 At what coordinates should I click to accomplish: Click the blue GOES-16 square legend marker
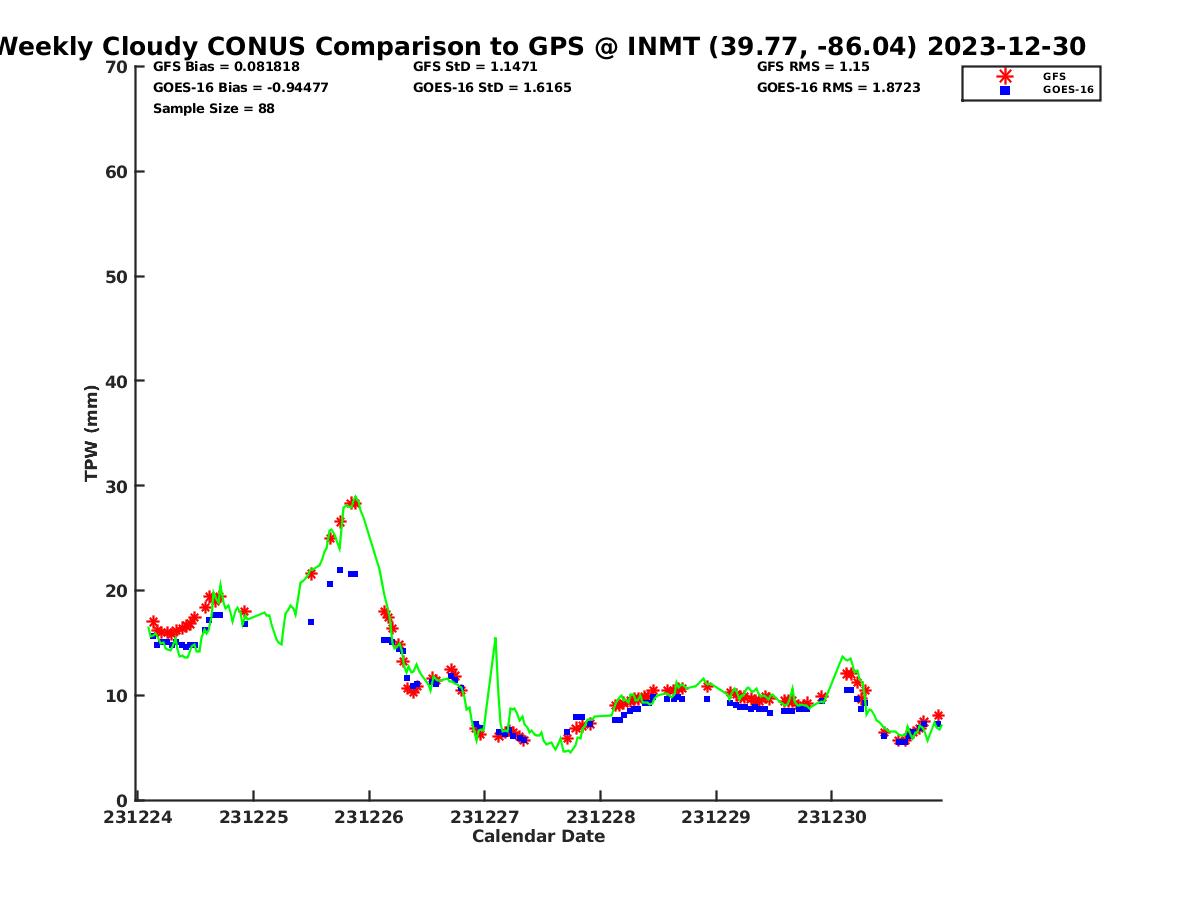click(x=1005, y=90)
